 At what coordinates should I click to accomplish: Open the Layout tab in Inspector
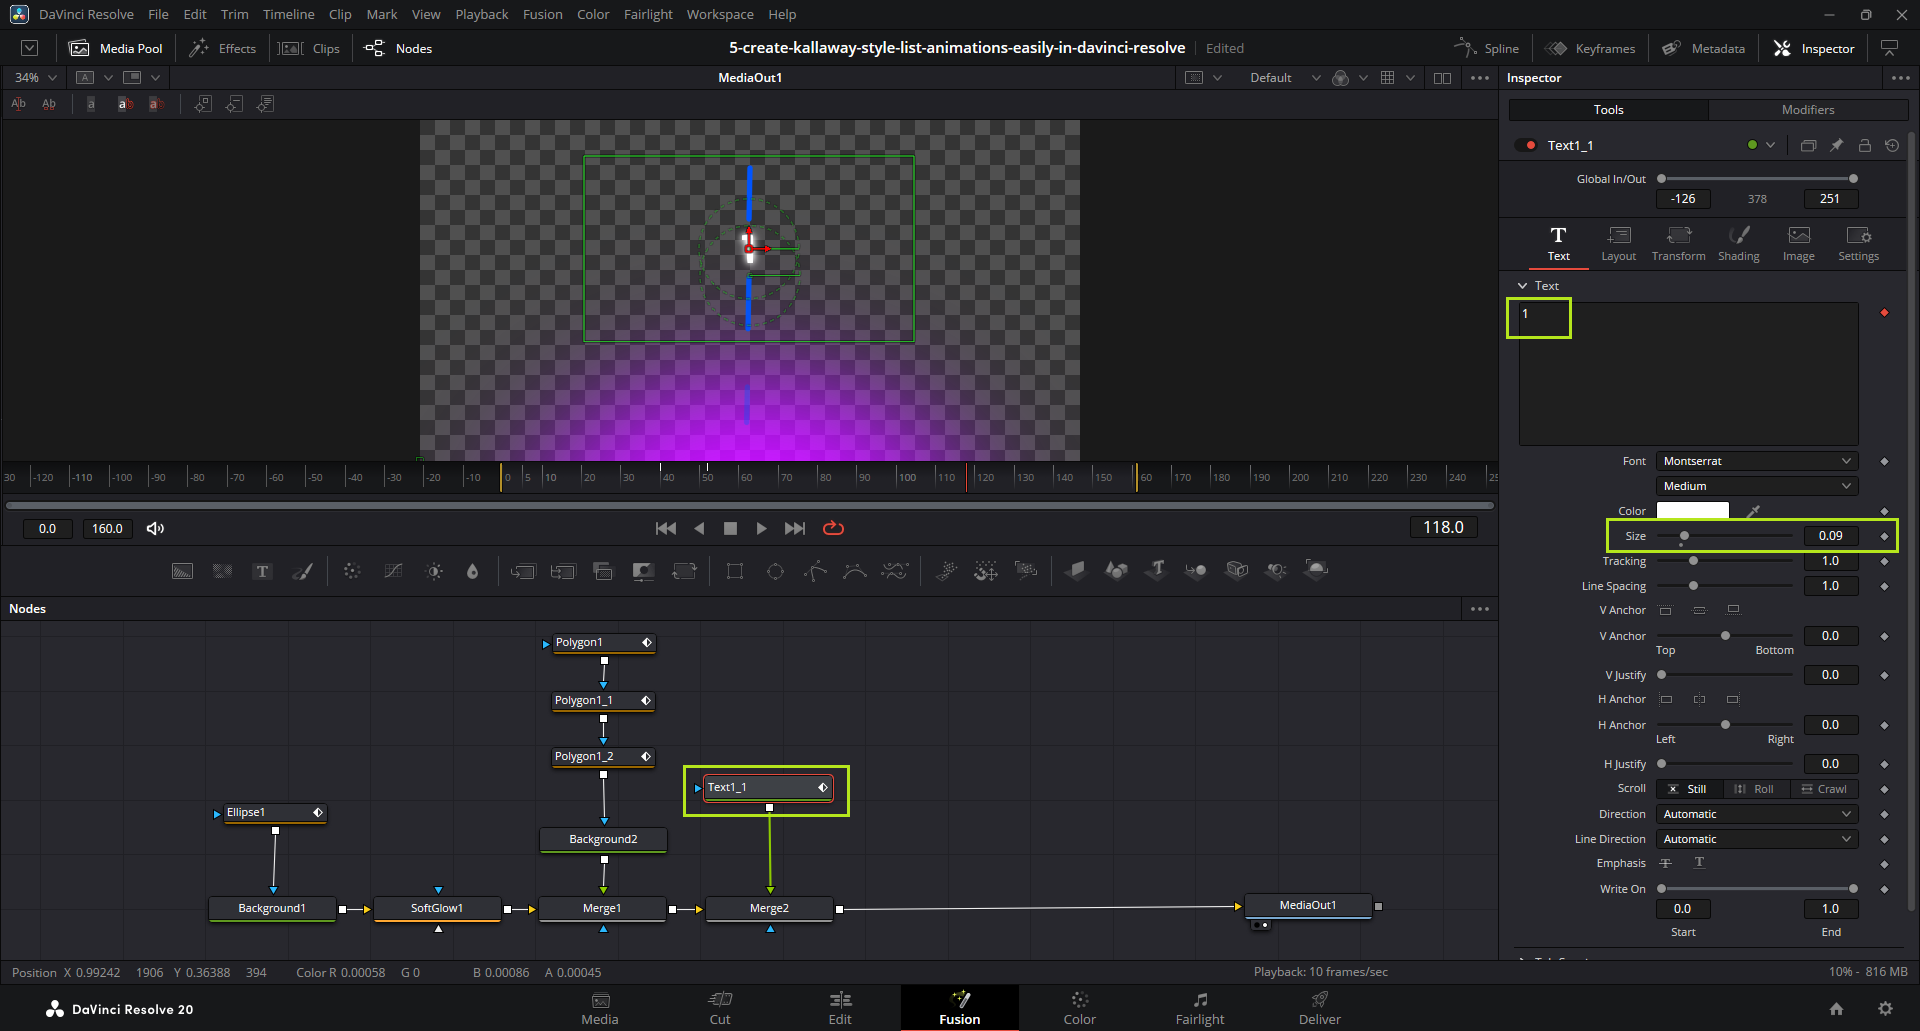[1618, 243]
